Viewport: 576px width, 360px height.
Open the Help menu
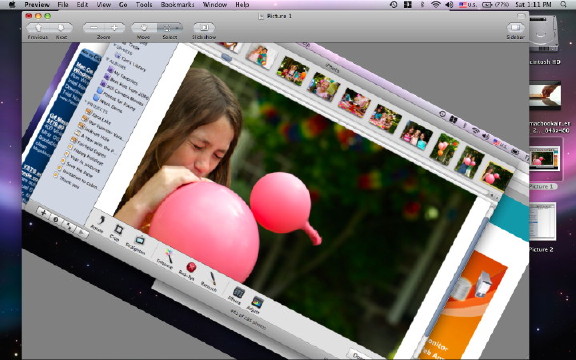pos(242,5)
